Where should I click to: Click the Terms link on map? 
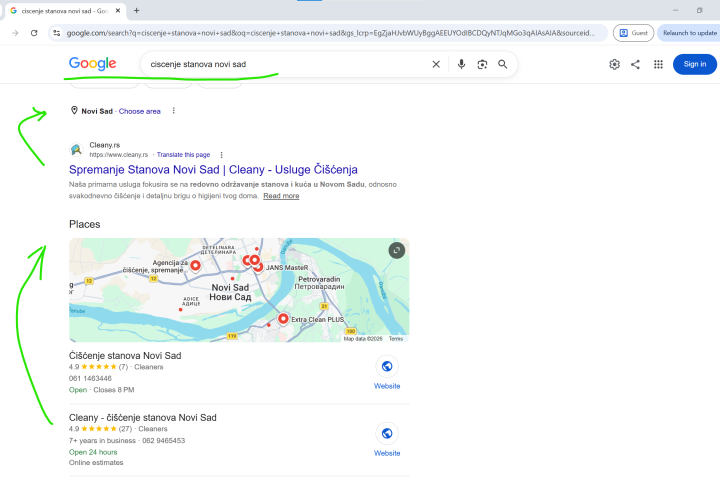(x=396, y=339)
